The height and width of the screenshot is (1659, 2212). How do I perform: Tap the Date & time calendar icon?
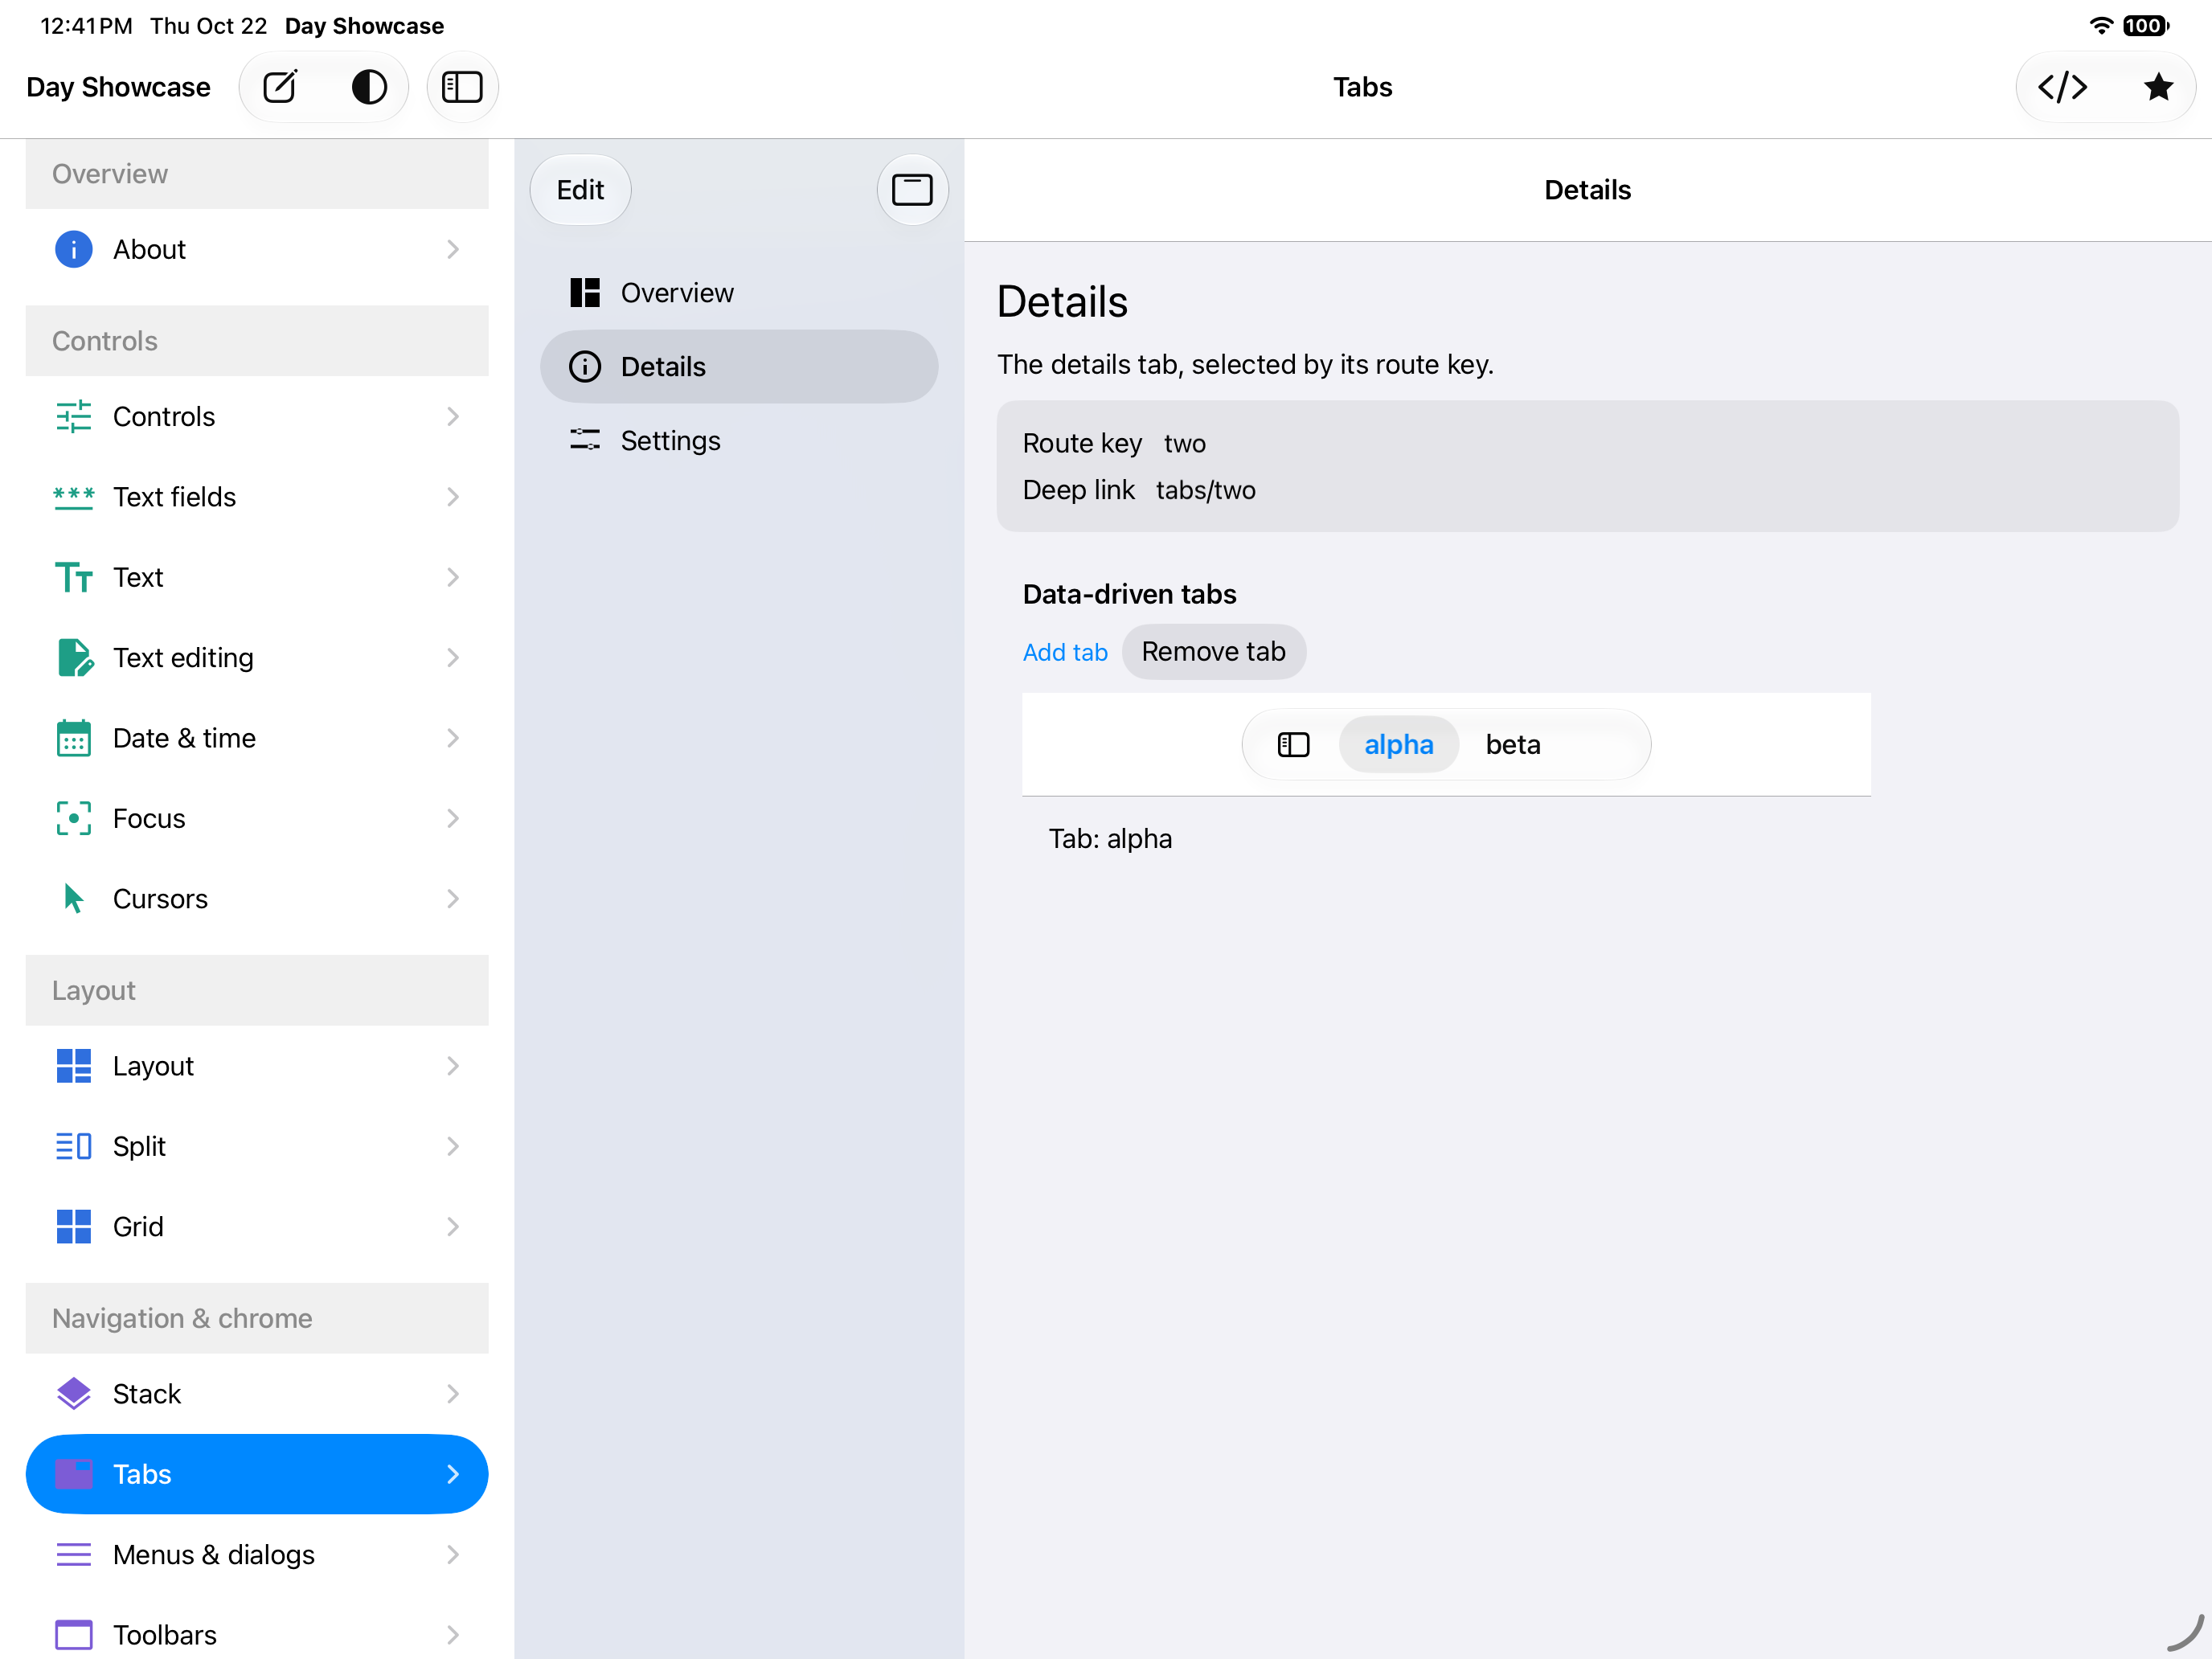point(73,738)
